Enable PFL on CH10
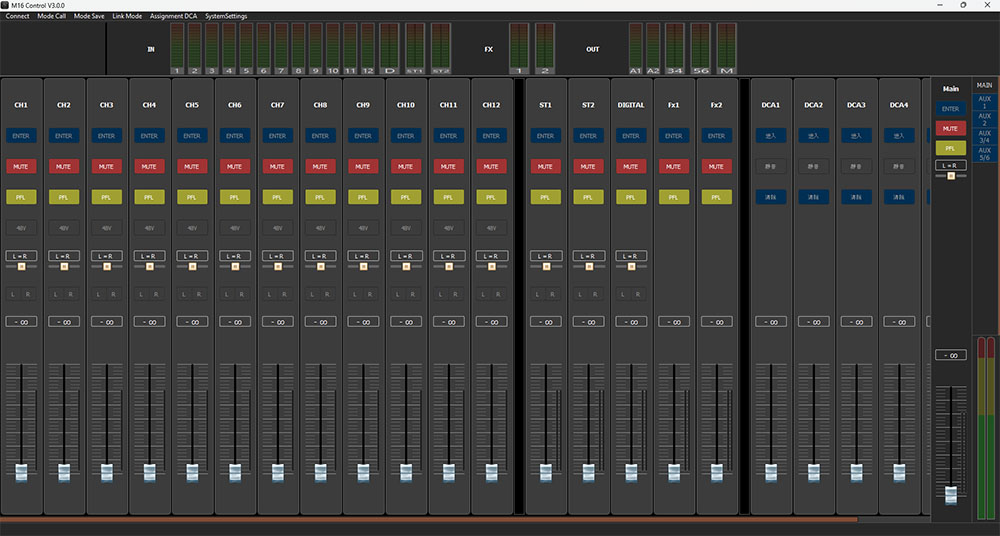The image size is (1000, 536). 406,197
